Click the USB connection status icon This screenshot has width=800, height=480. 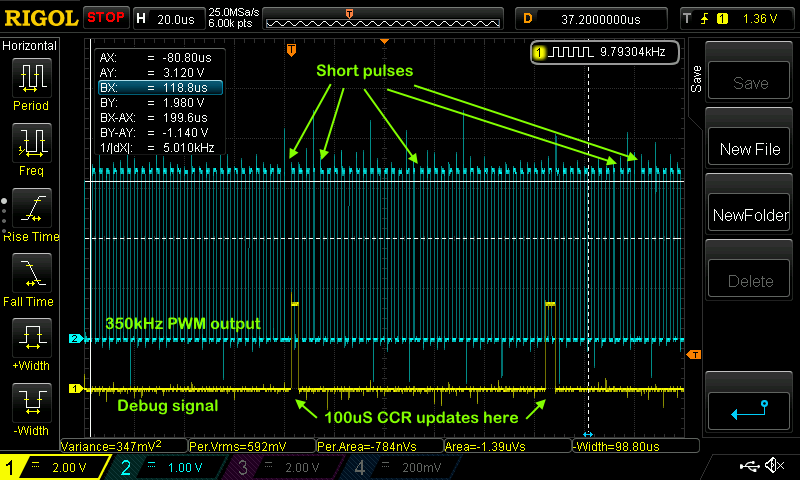coord(749,465)
